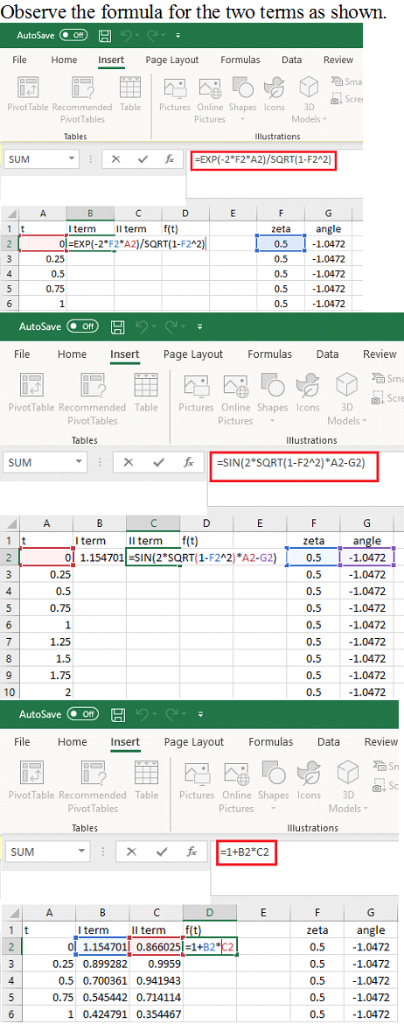Cancel formula entry in the =1+B2*C2 window
Viewport: 404px width, 1024px height.
click(131, 852)
